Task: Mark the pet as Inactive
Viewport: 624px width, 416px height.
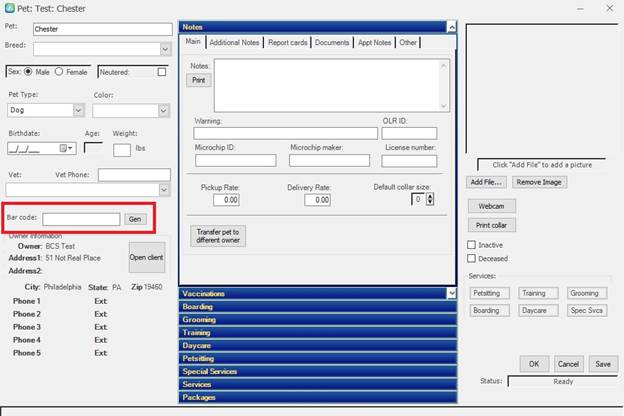Action: (472, 244)
